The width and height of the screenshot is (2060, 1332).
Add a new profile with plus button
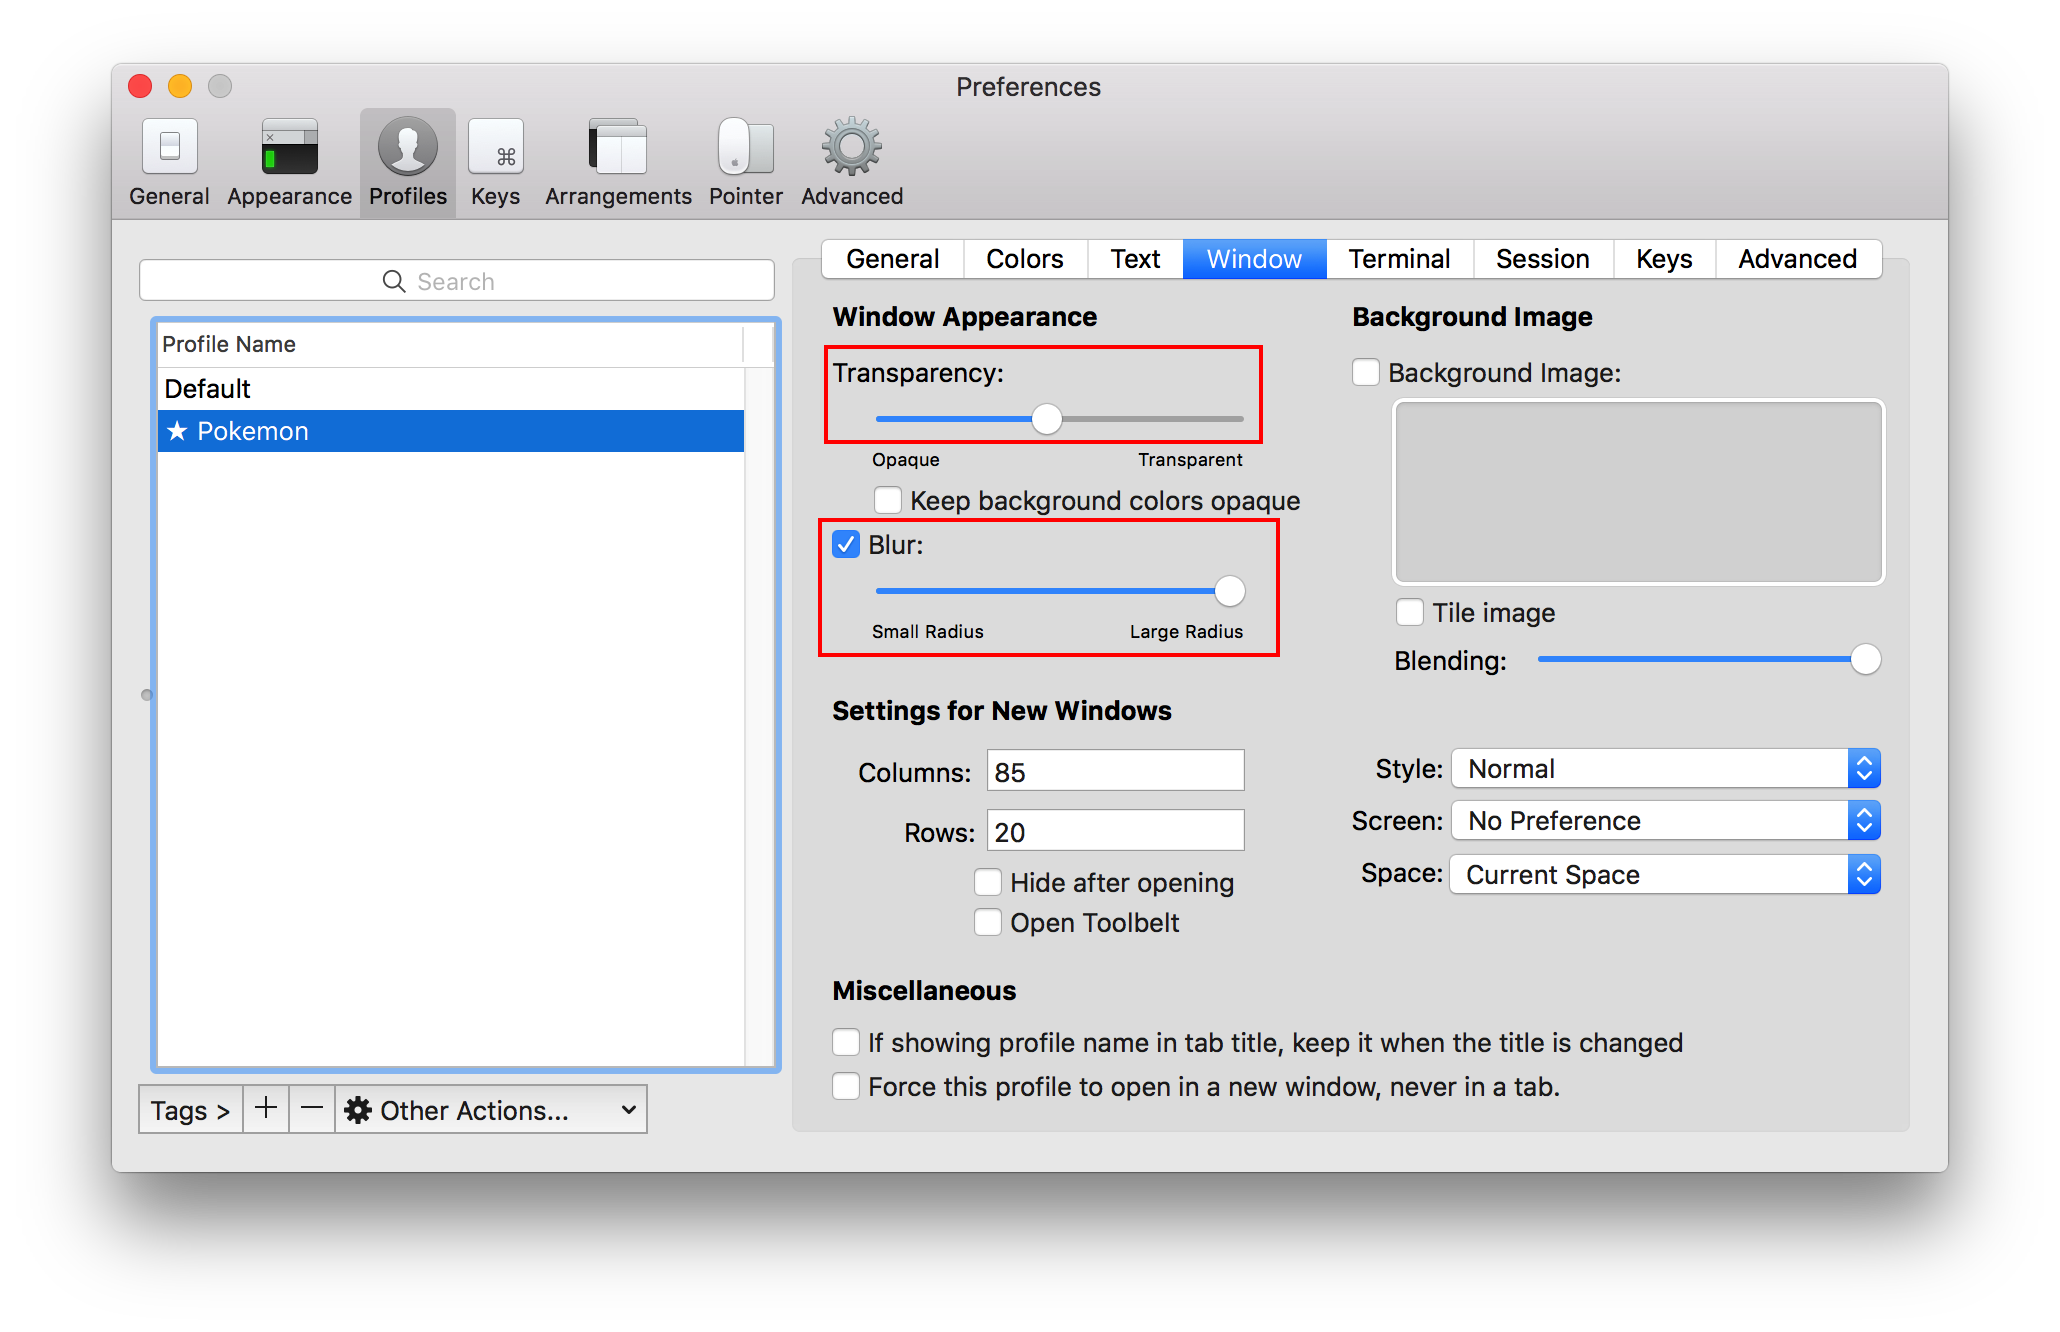pyautogui.click(x=266, y=1109)
